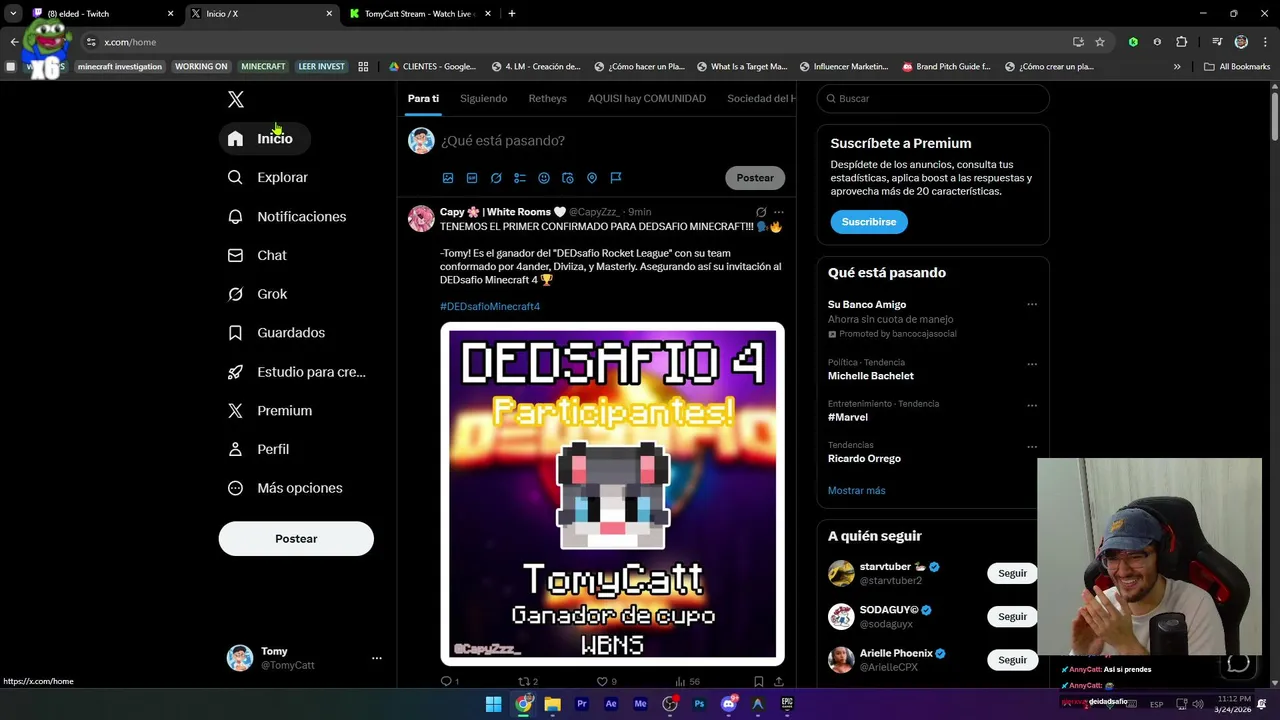Viewport: 1280px width, 720px height.
Task: Add a GIF to the new post
Action: (472, 178)
